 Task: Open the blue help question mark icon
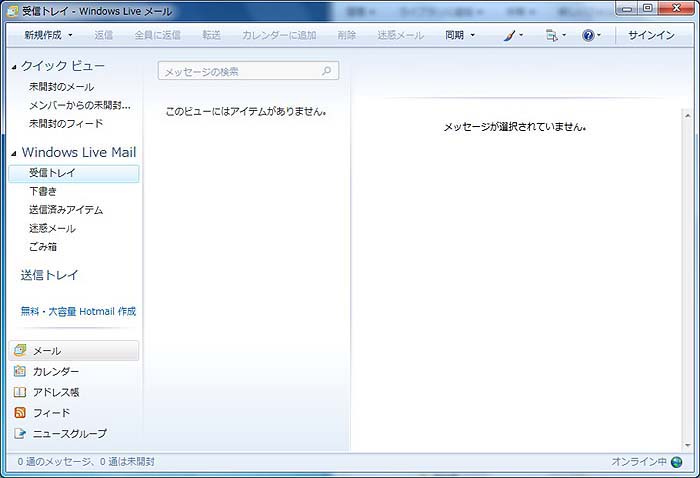click(x=589, y=35)
